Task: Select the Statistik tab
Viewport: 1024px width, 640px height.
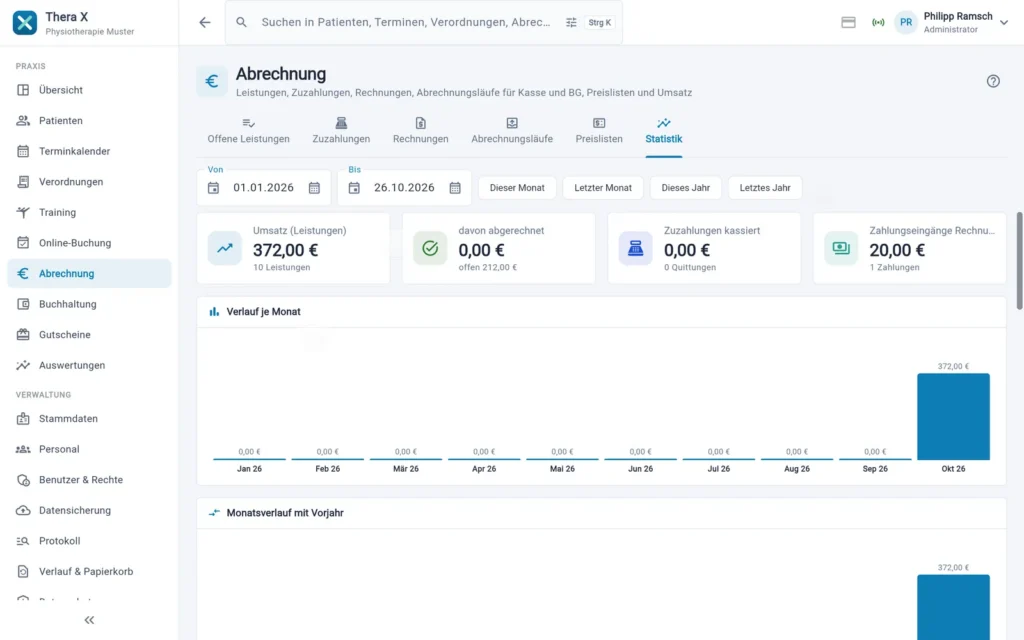Action: click(664, 131)
